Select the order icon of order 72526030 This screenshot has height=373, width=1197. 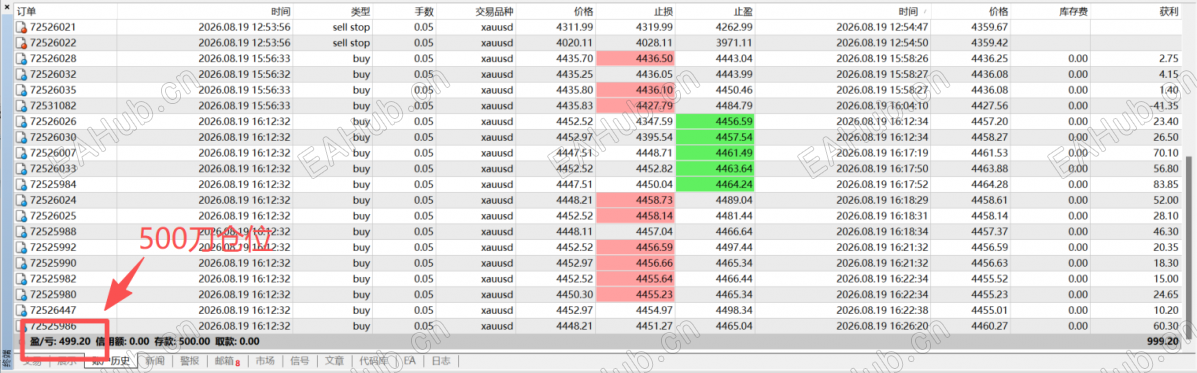click(21, 137)
